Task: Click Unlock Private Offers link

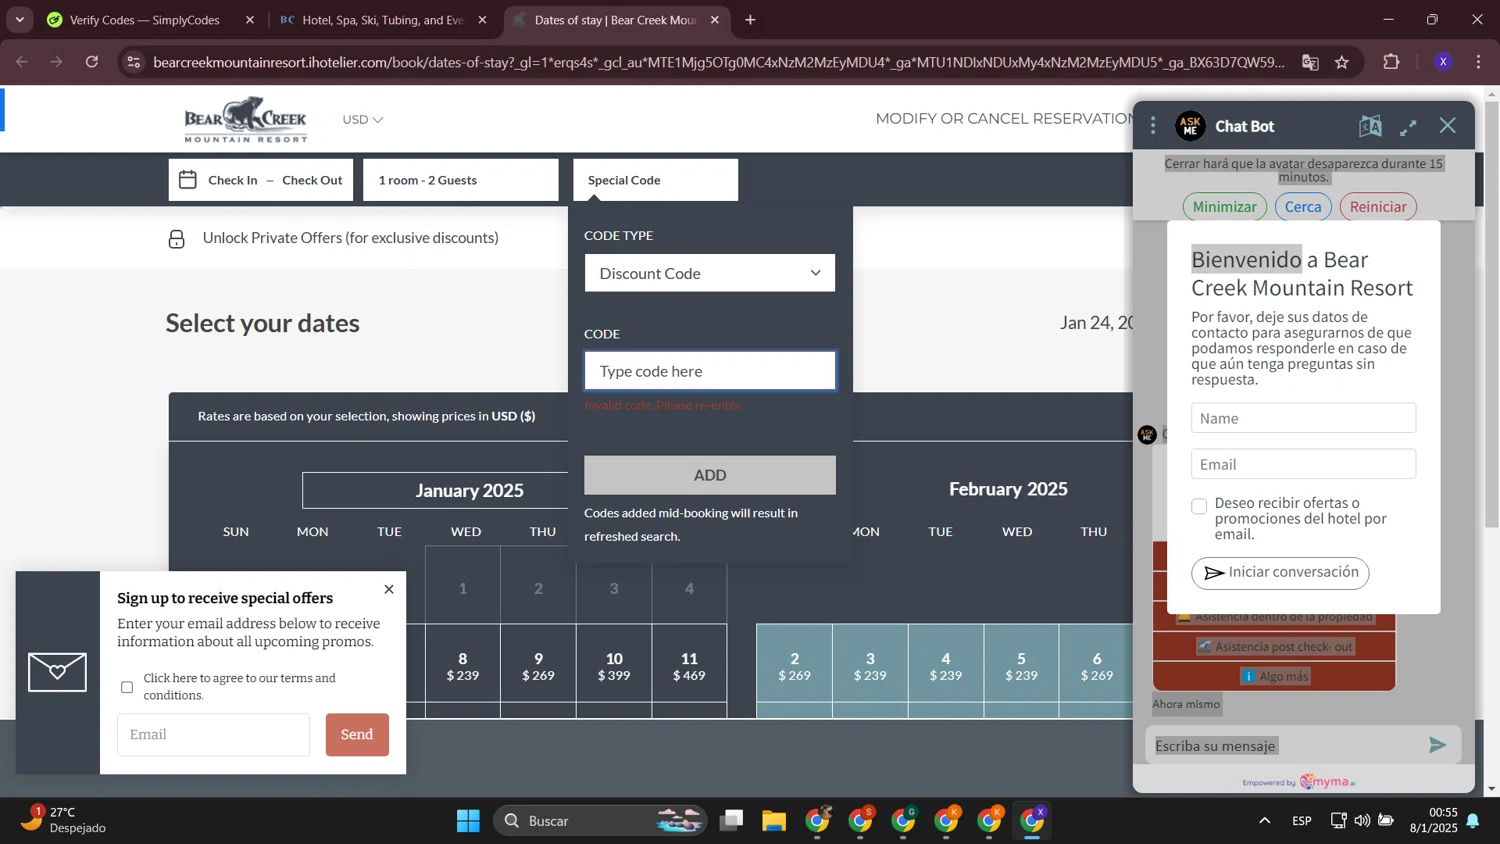Action: click(x=350, y=238)
